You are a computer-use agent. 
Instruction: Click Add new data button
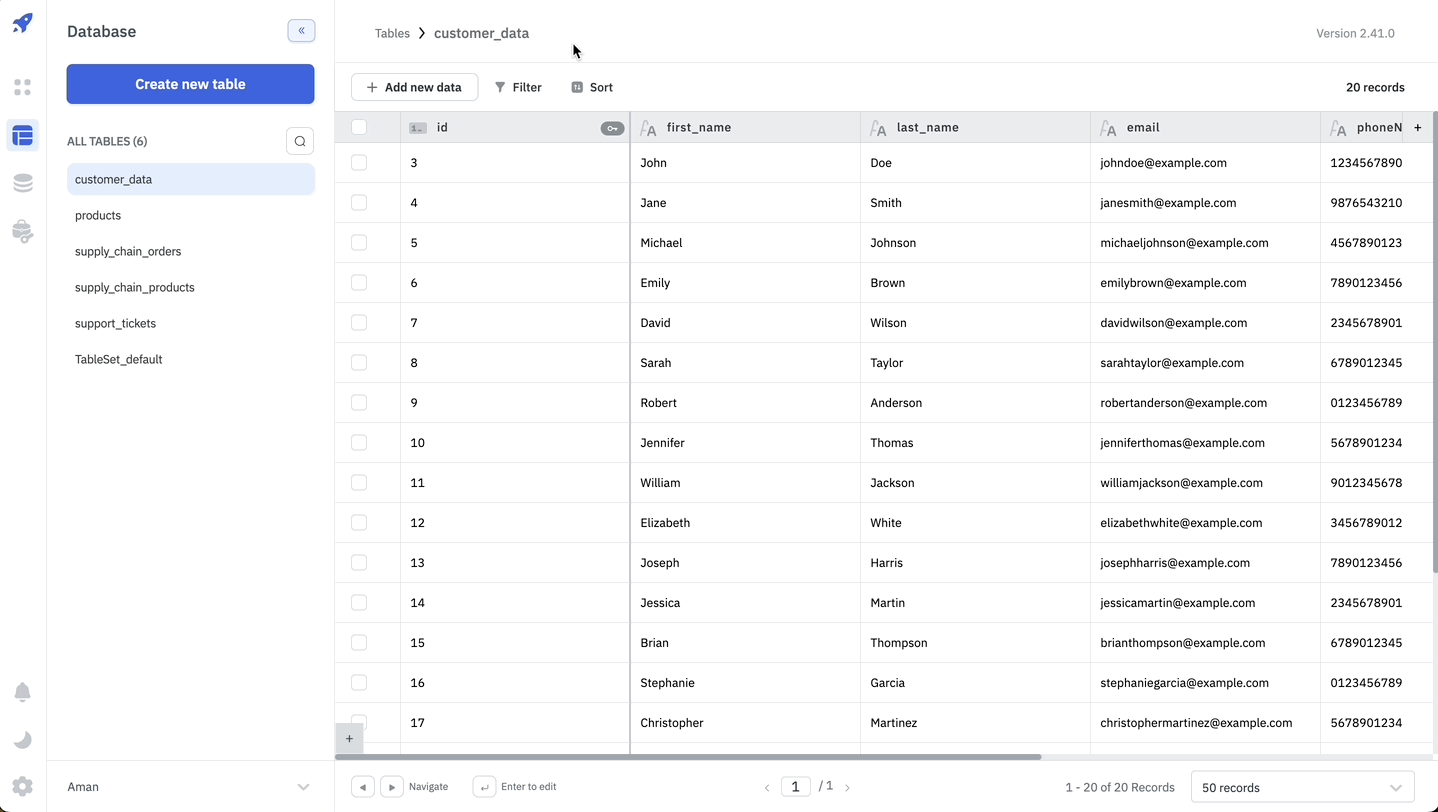tap(414, 87)
